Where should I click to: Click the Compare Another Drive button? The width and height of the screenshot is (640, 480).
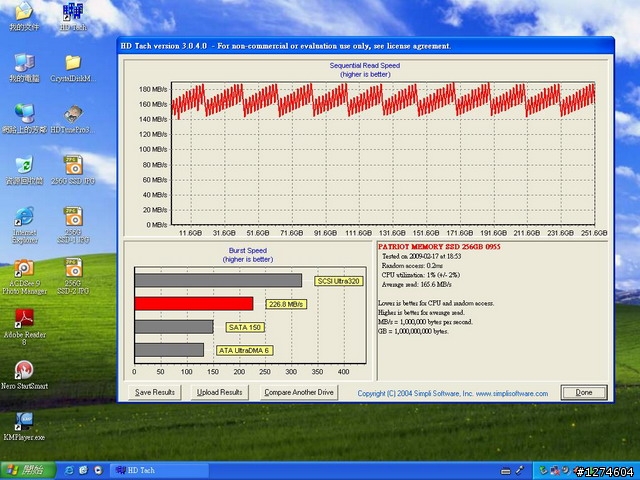click(299, 392)
